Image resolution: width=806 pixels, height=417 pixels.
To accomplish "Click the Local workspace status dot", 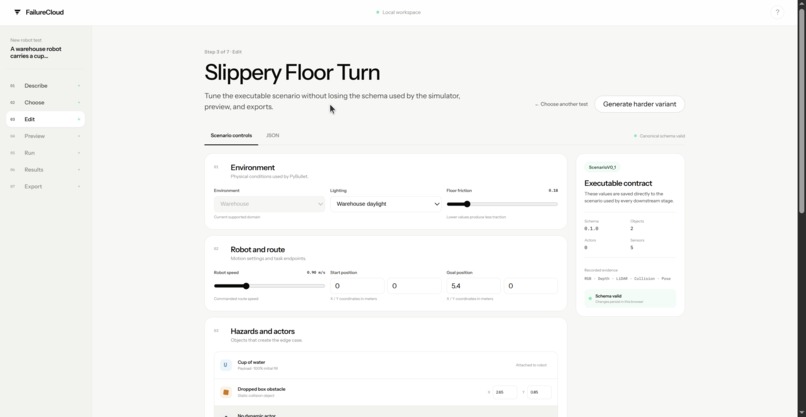I will 377,12.
